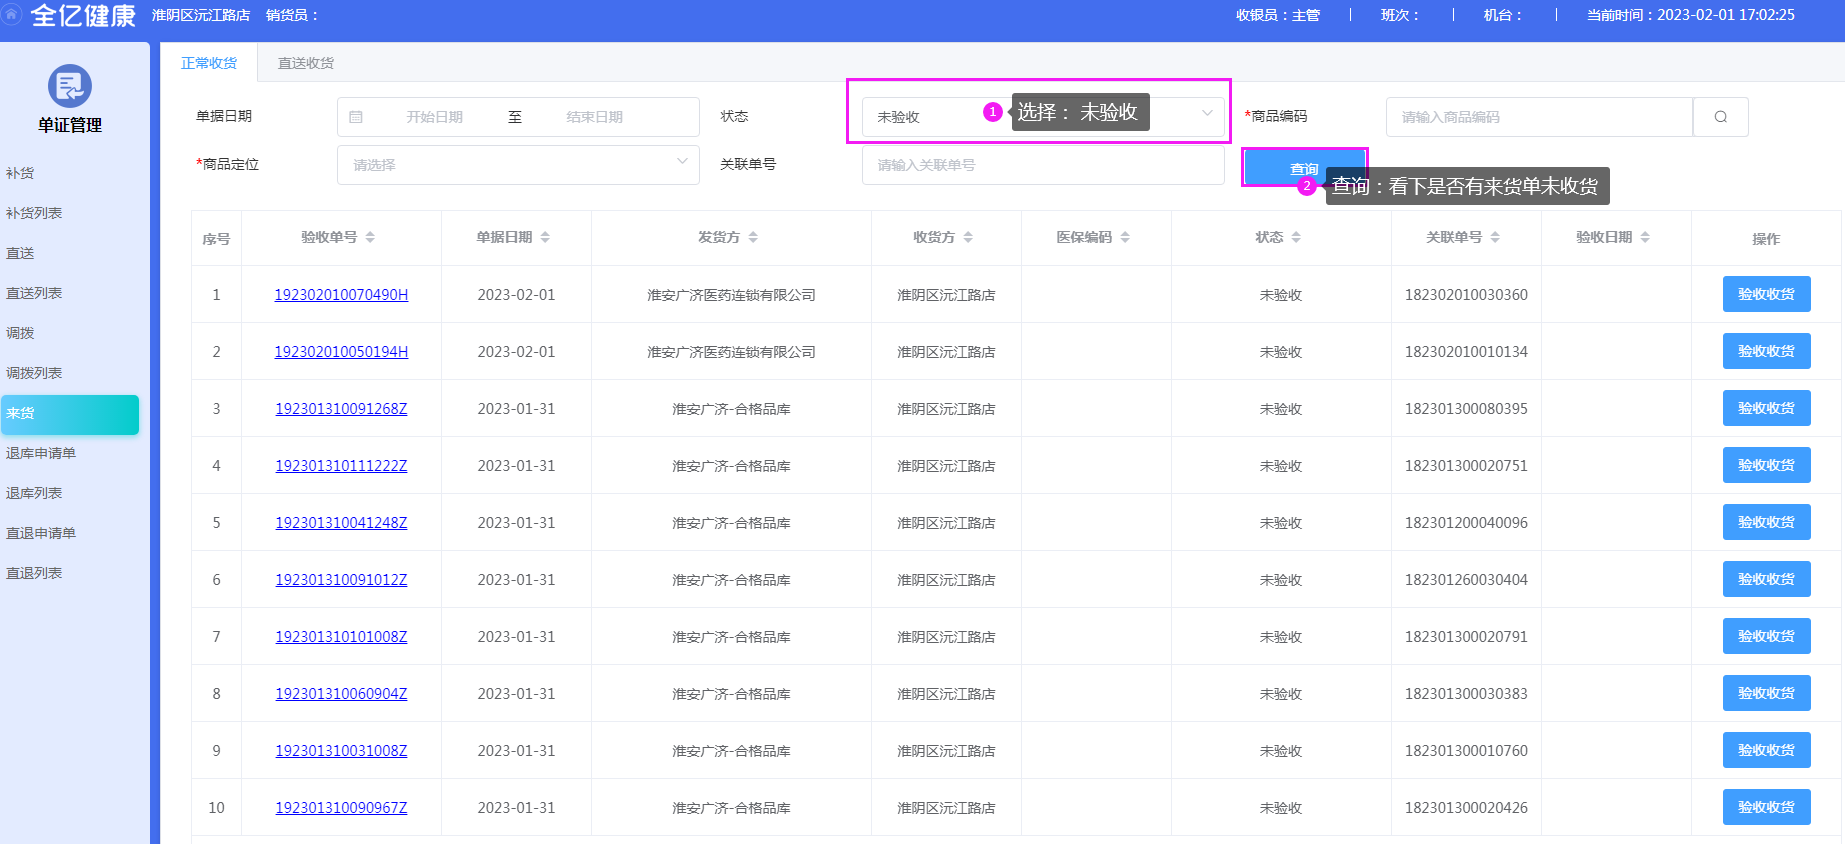The height and width of the screenshot is (844, 1845).
Task: Open 调拨 in the sidebar
Action: click(20, 333)
